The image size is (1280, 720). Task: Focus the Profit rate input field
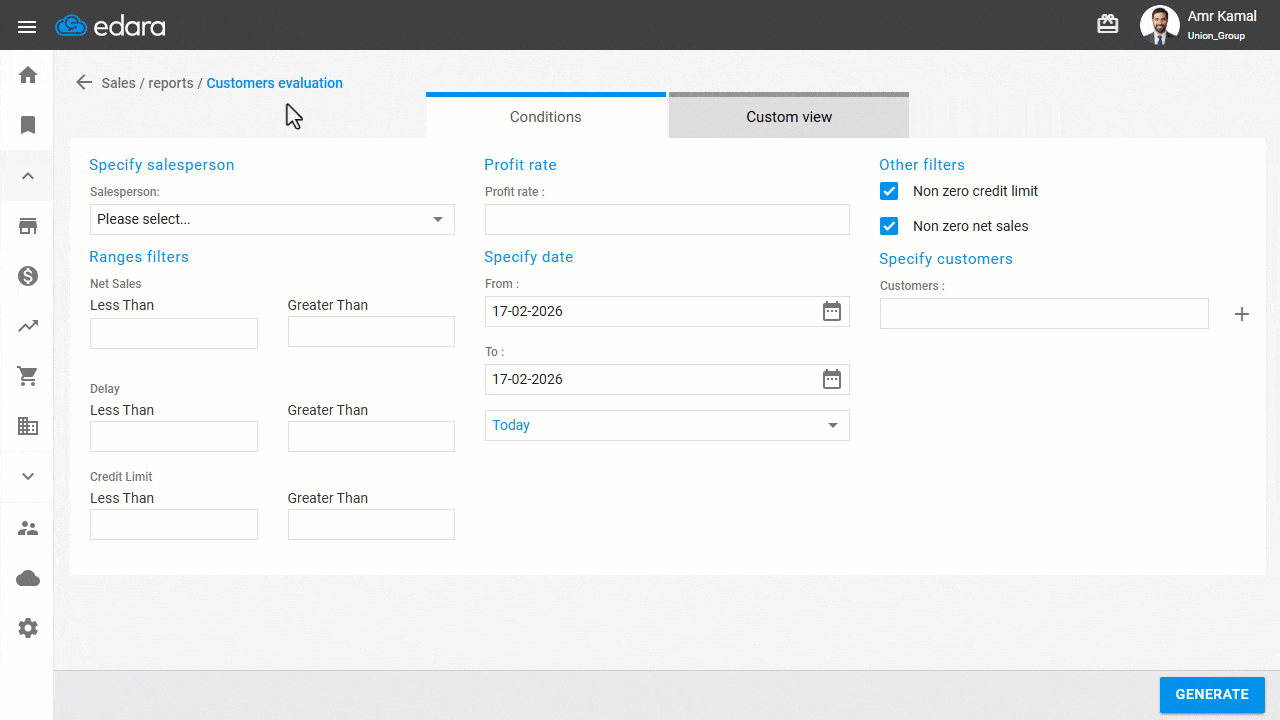click(667, 219)
